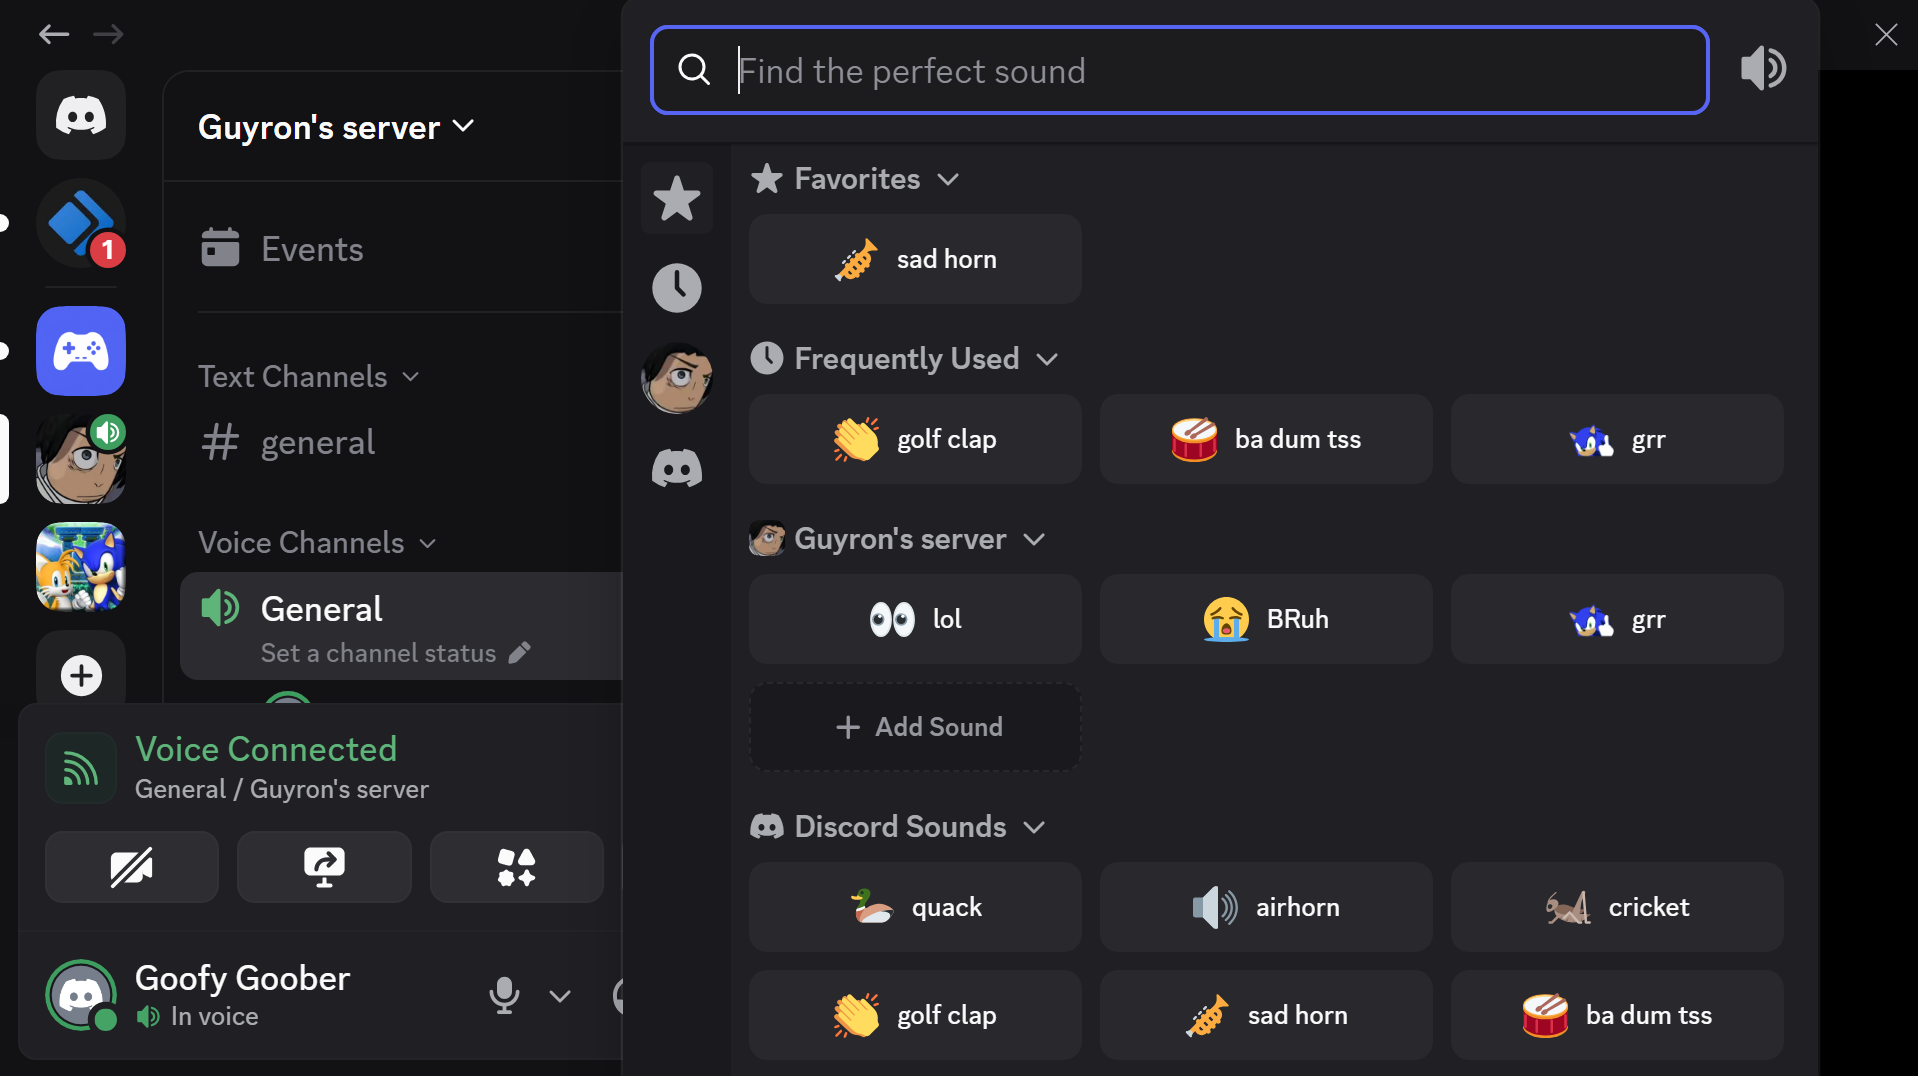Viewport: 1918px width, 1076px height.
Task: Close the soundboard with the X
Action: coord(1886,35)
